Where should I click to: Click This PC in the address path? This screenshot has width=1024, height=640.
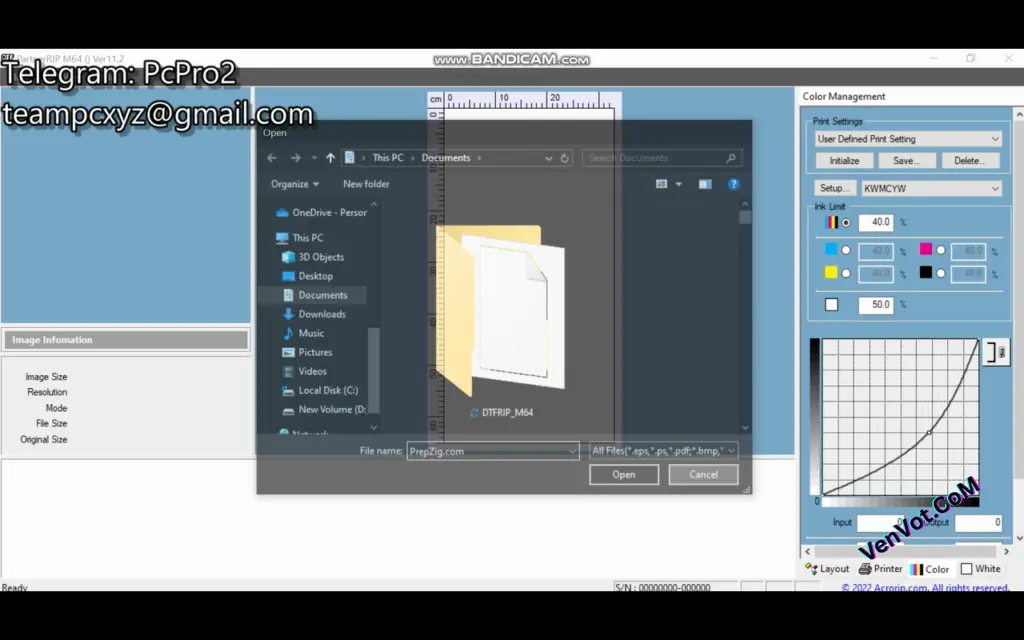[x=388, y=158]
